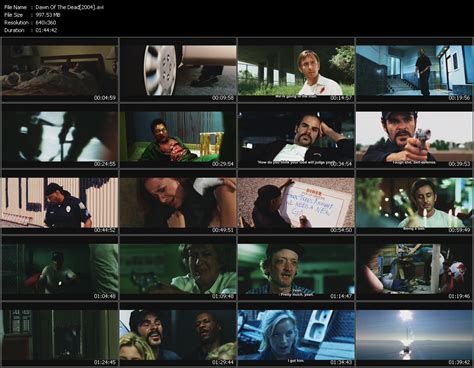Click the "File Size" label
This screenshot has width=474, height=368.
(x=14, y=15)
